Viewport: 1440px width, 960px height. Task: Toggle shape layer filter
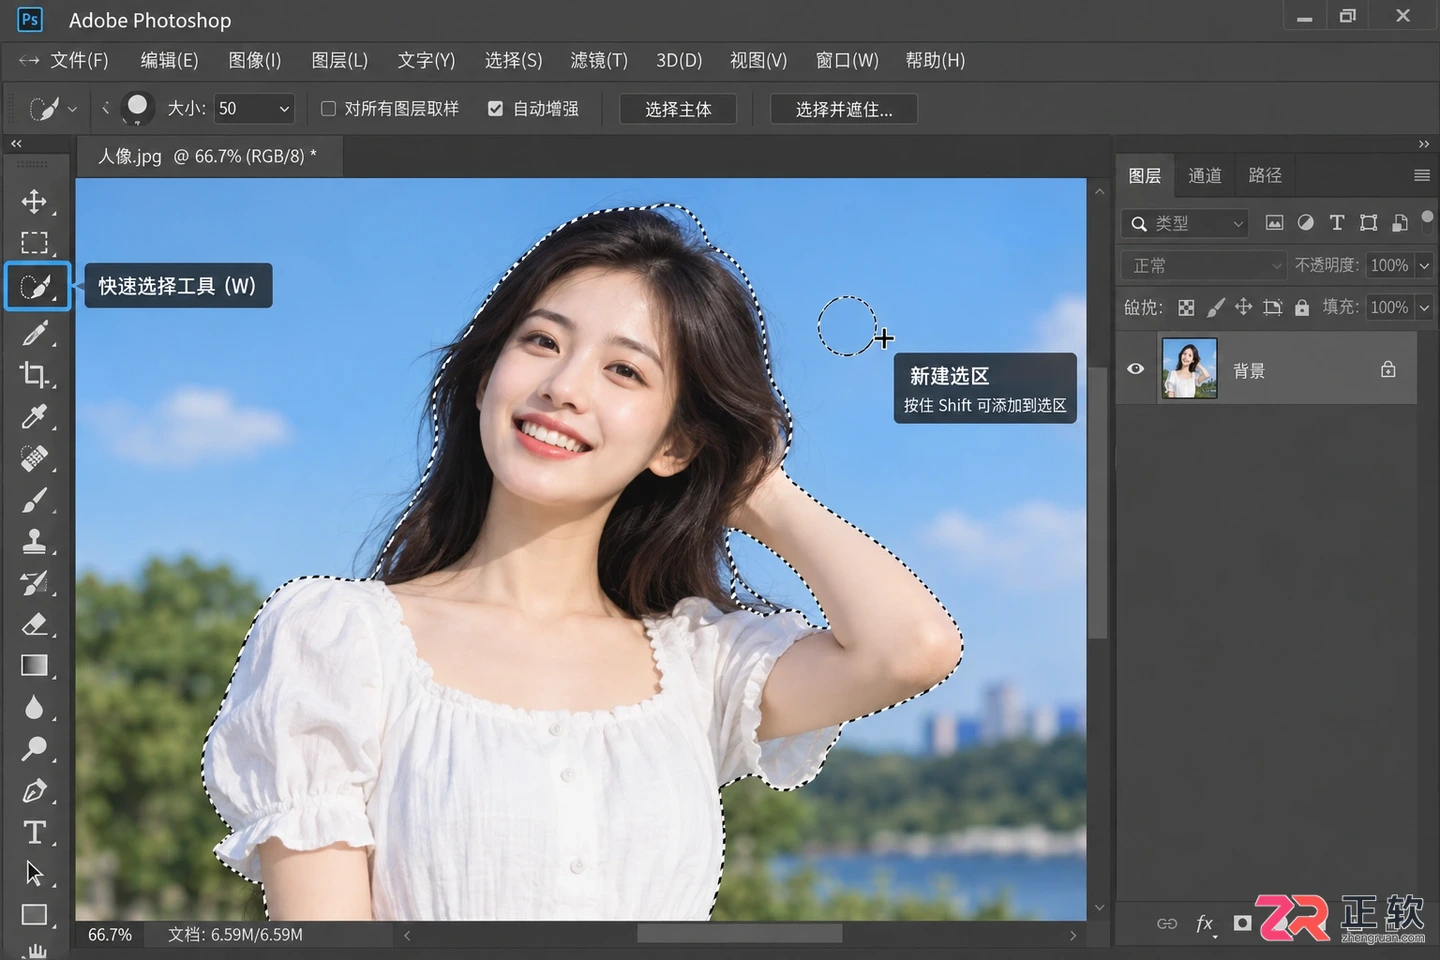coord(1369,223)
